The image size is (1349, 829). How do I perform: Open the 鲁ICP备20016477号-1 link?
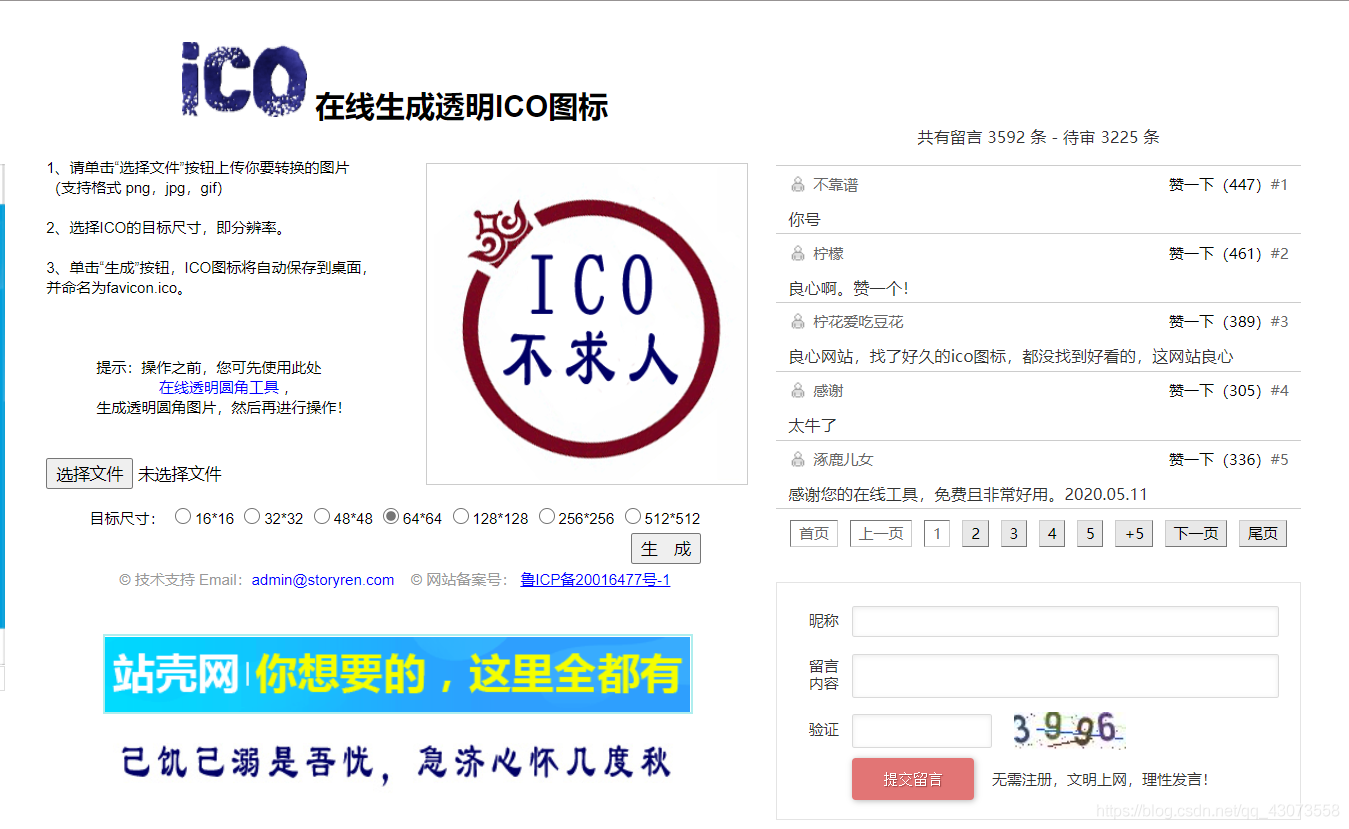596,580
